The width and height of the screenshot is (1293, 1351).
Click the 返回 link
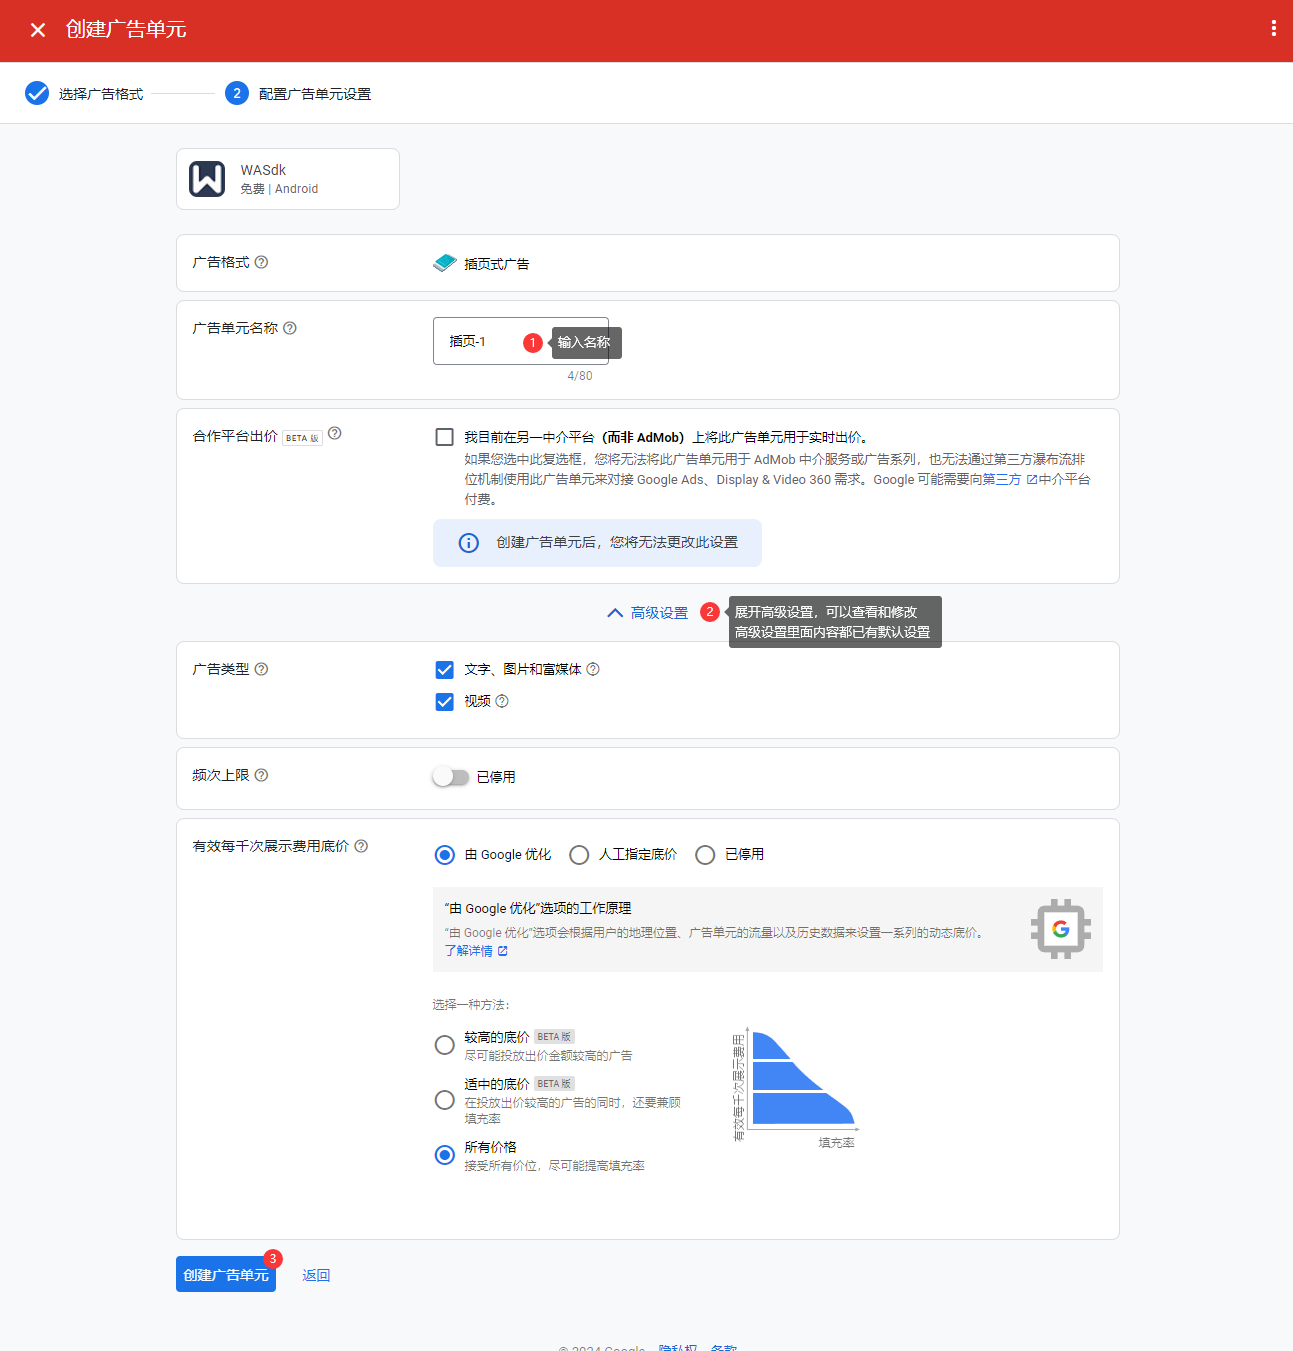316,1275
